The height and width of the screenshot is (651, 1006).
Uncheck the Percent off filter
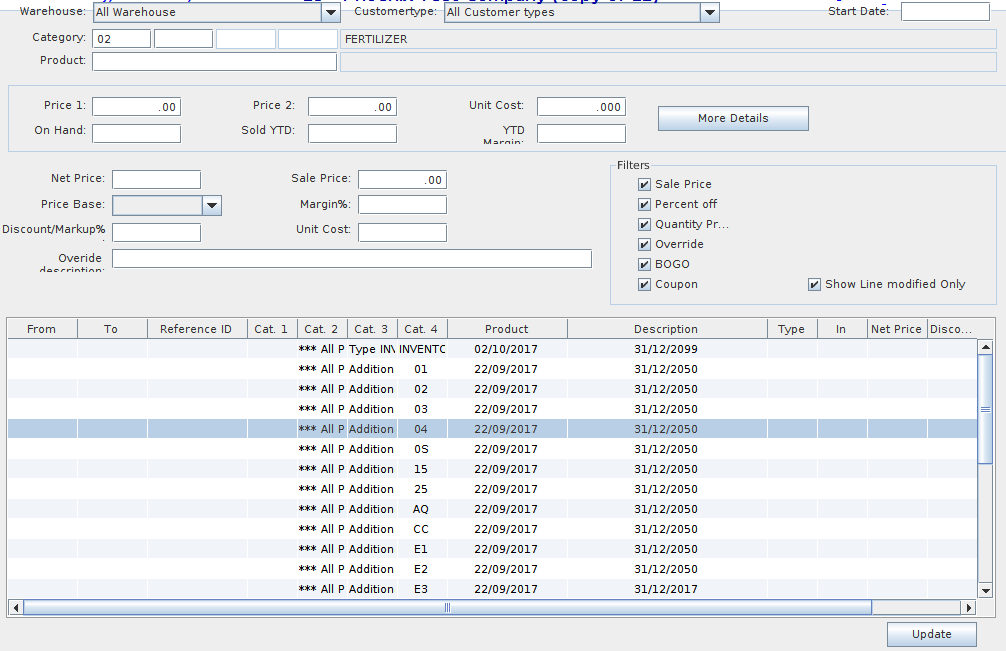[x=645, y=204]
